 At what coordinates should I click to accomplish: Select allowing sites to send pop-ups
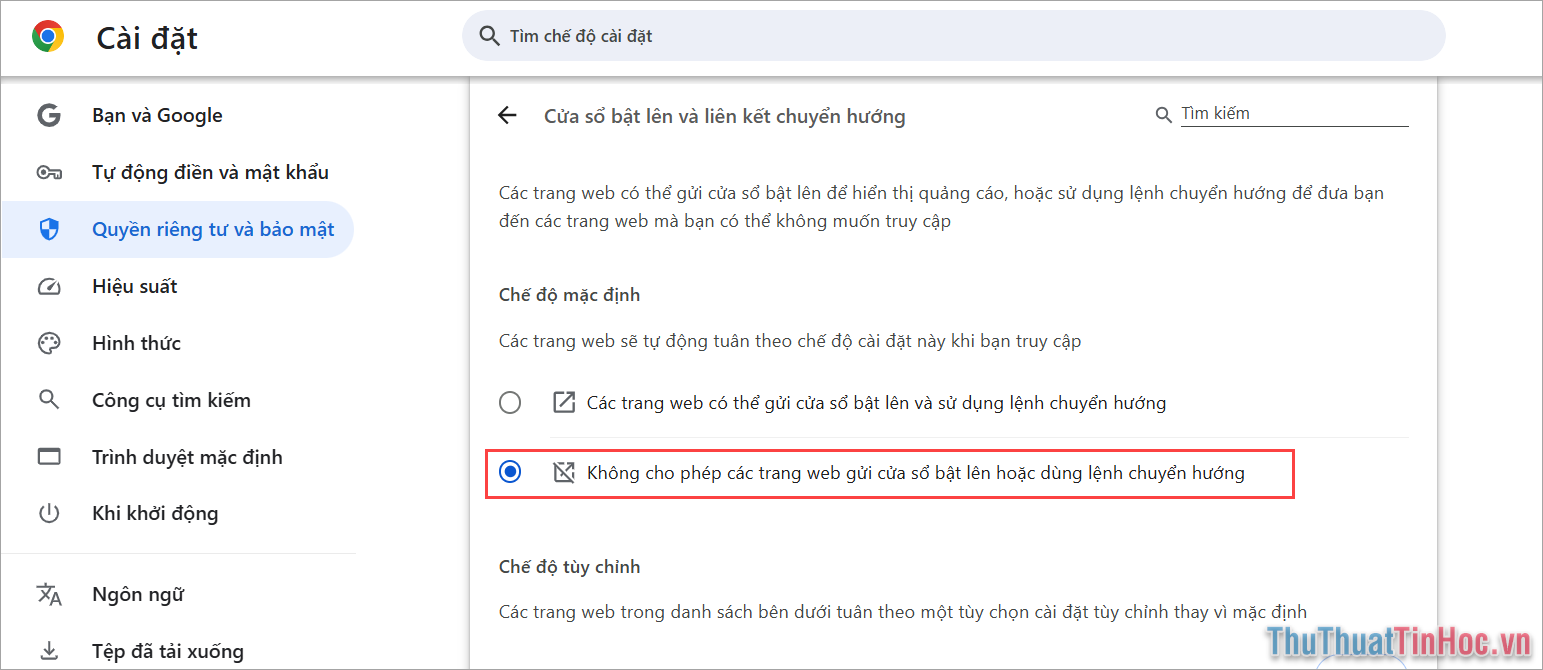(510, 402)
